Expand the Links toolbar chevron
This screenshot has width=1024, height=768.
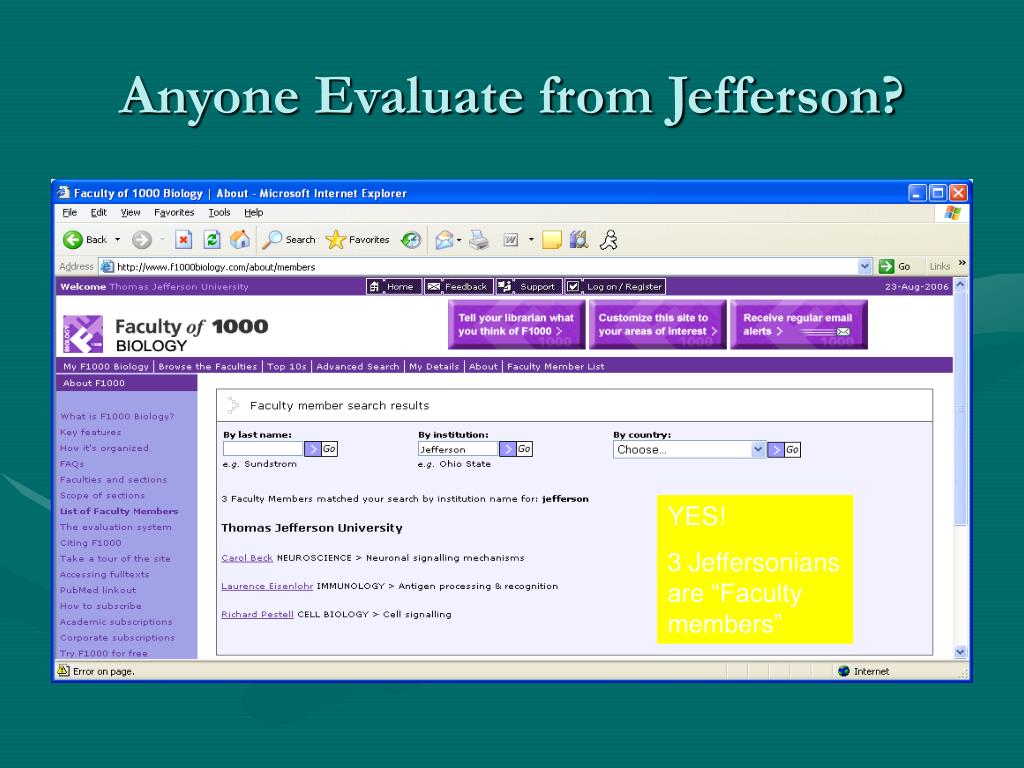click(962, 263)
